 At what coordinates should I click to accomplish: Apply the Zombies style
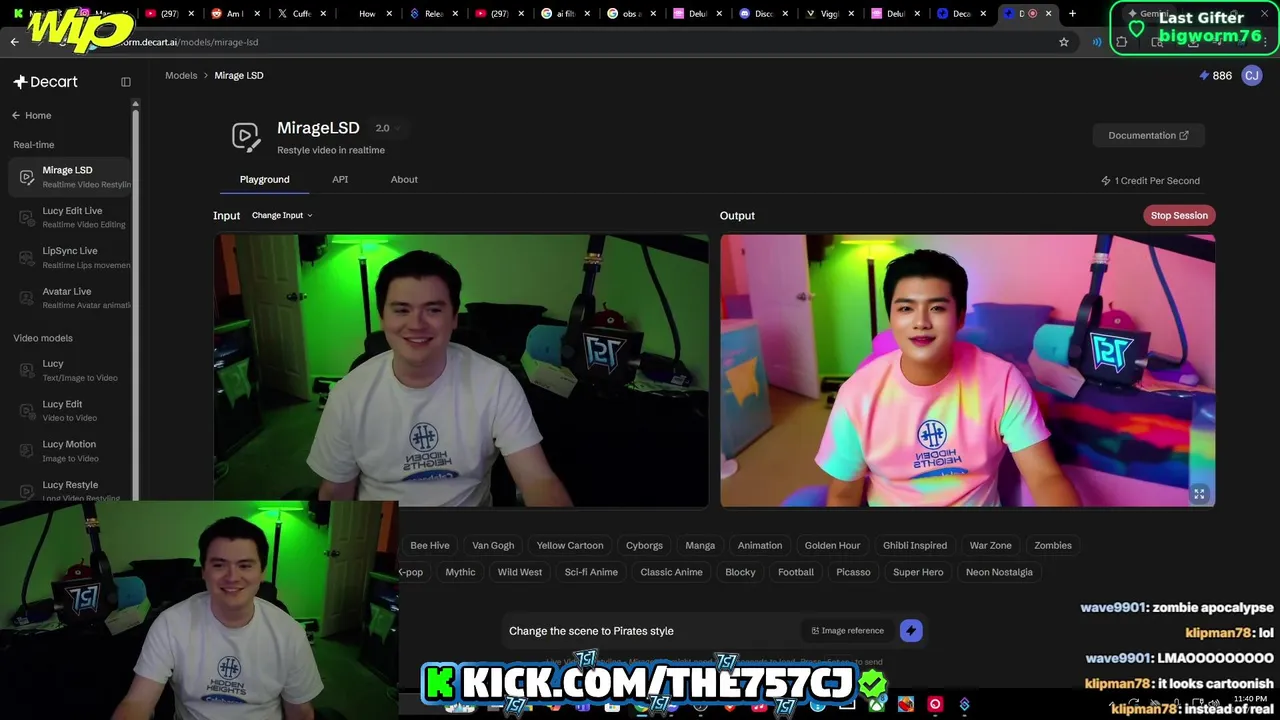[x=1053, y=546]
